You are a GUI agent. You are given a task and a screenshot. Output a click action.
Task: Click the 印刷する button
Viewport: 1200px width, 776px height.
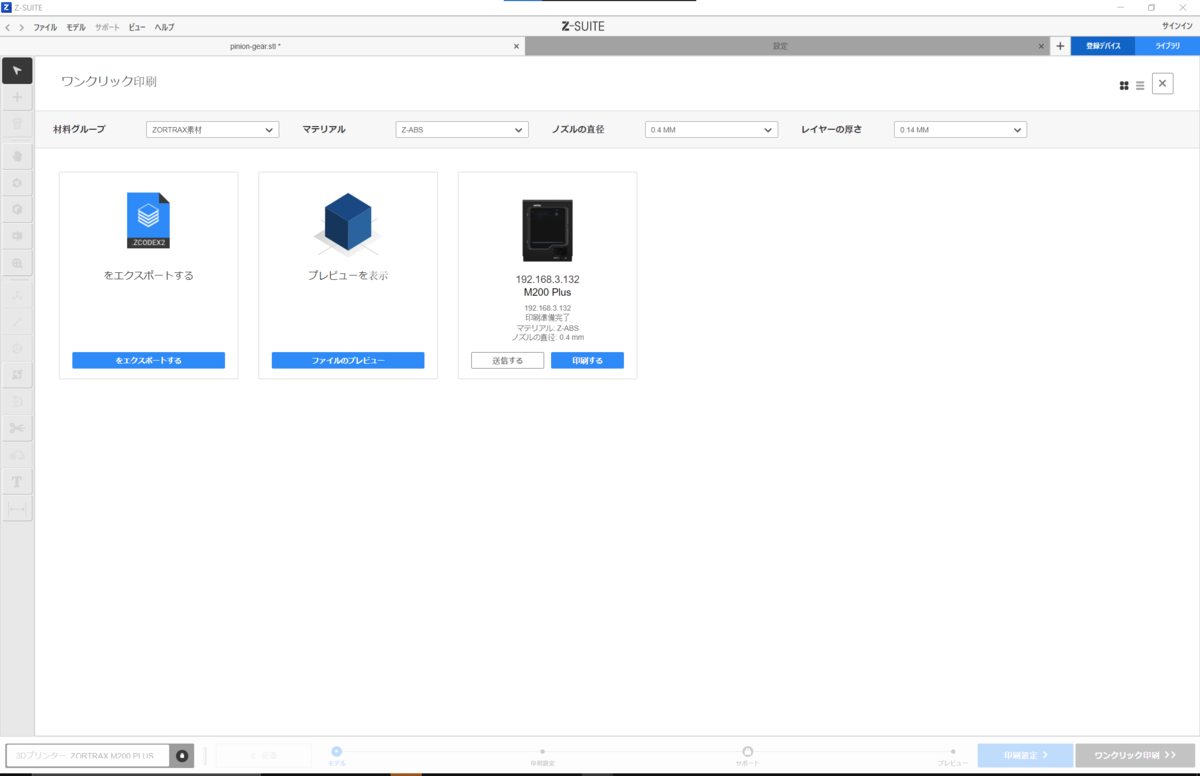coord(587,360)
